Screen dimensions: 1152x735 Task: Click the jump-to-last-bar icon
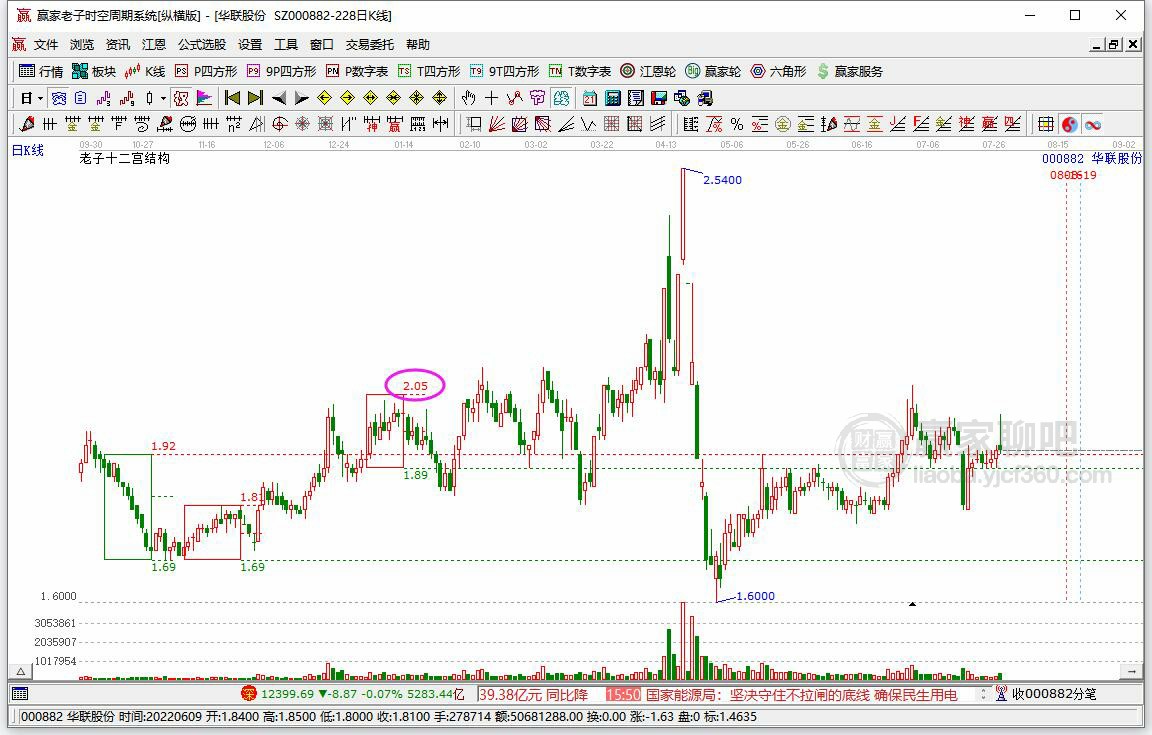click(x=255, y=98)
